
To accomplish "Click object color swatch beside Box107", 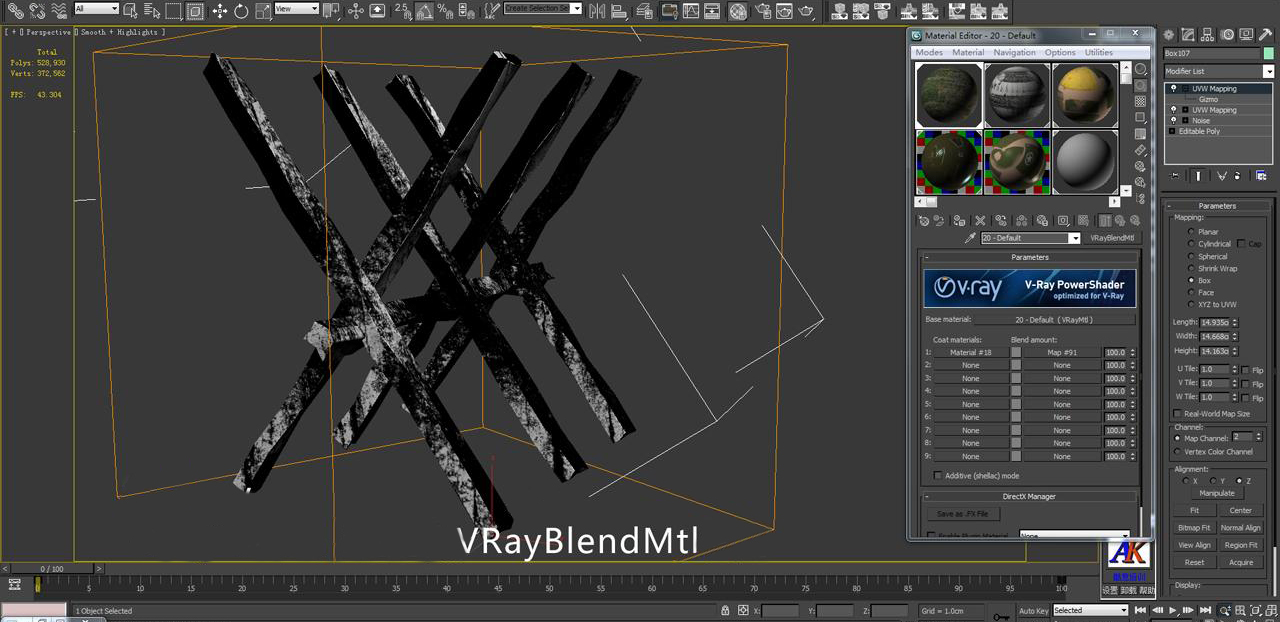I will [1269, 53].
